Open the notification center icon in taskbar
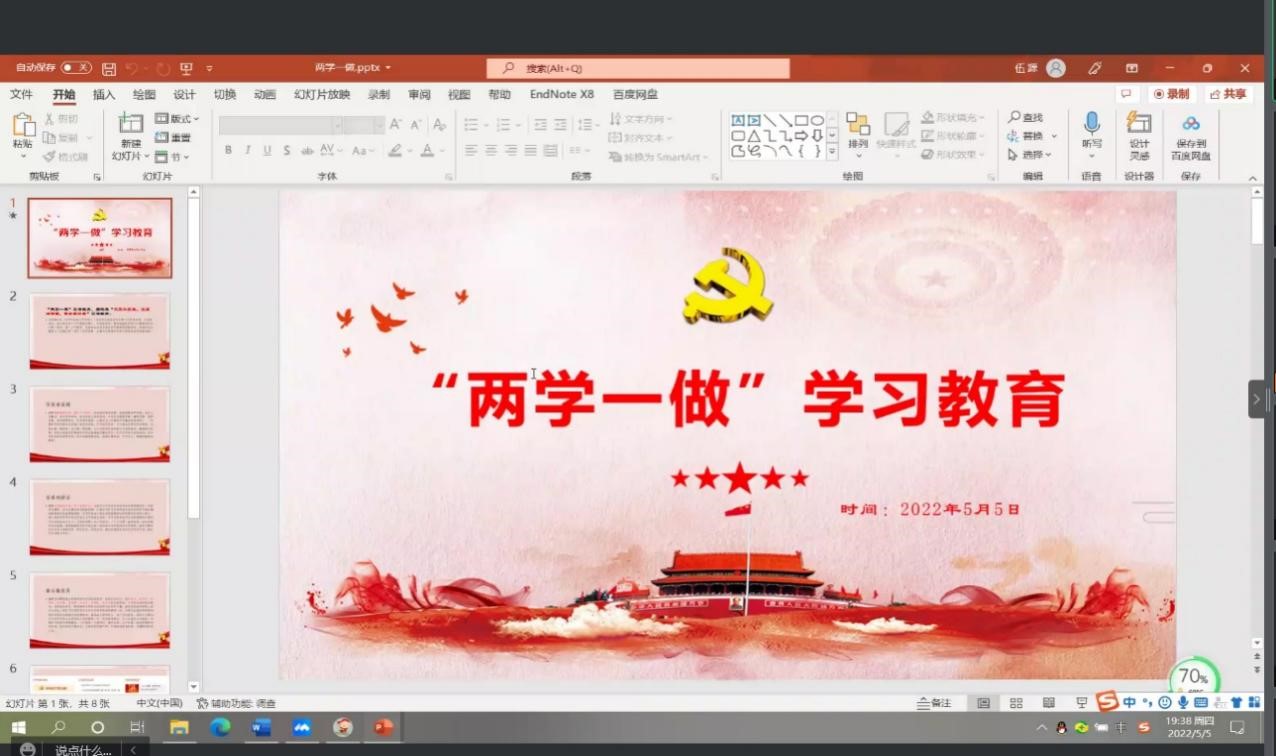This screenshot has height=756, width=1276. 1237,727
